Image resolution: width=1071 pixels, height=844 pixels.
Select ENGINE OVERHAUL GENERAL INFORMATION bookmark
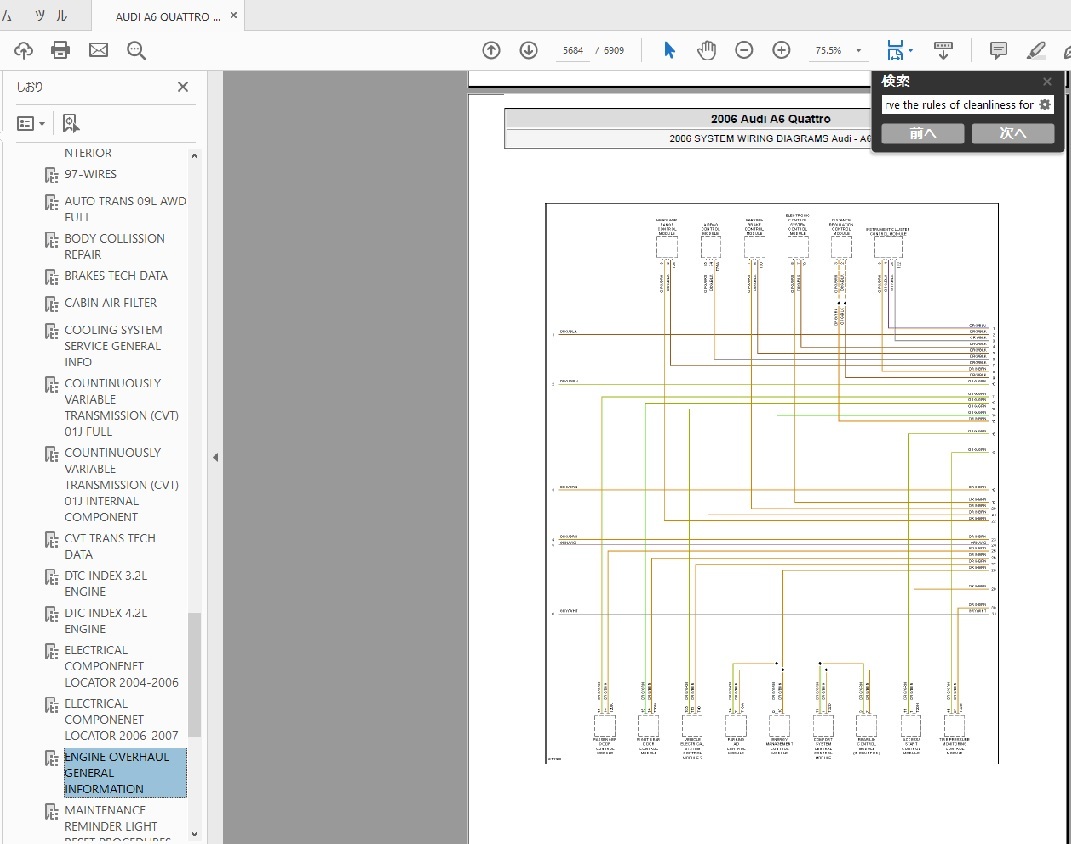tap(125, 772)
